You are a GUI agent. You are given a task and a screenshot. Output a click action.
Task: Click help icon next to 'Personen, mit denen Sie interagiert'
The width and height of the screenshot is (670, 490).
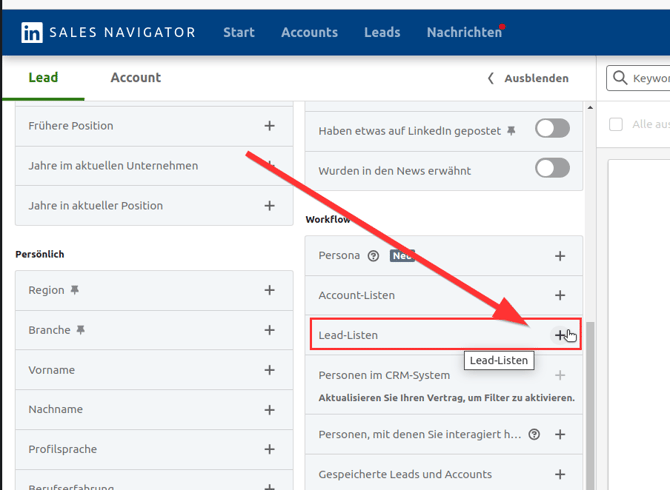tap(534, 435)
